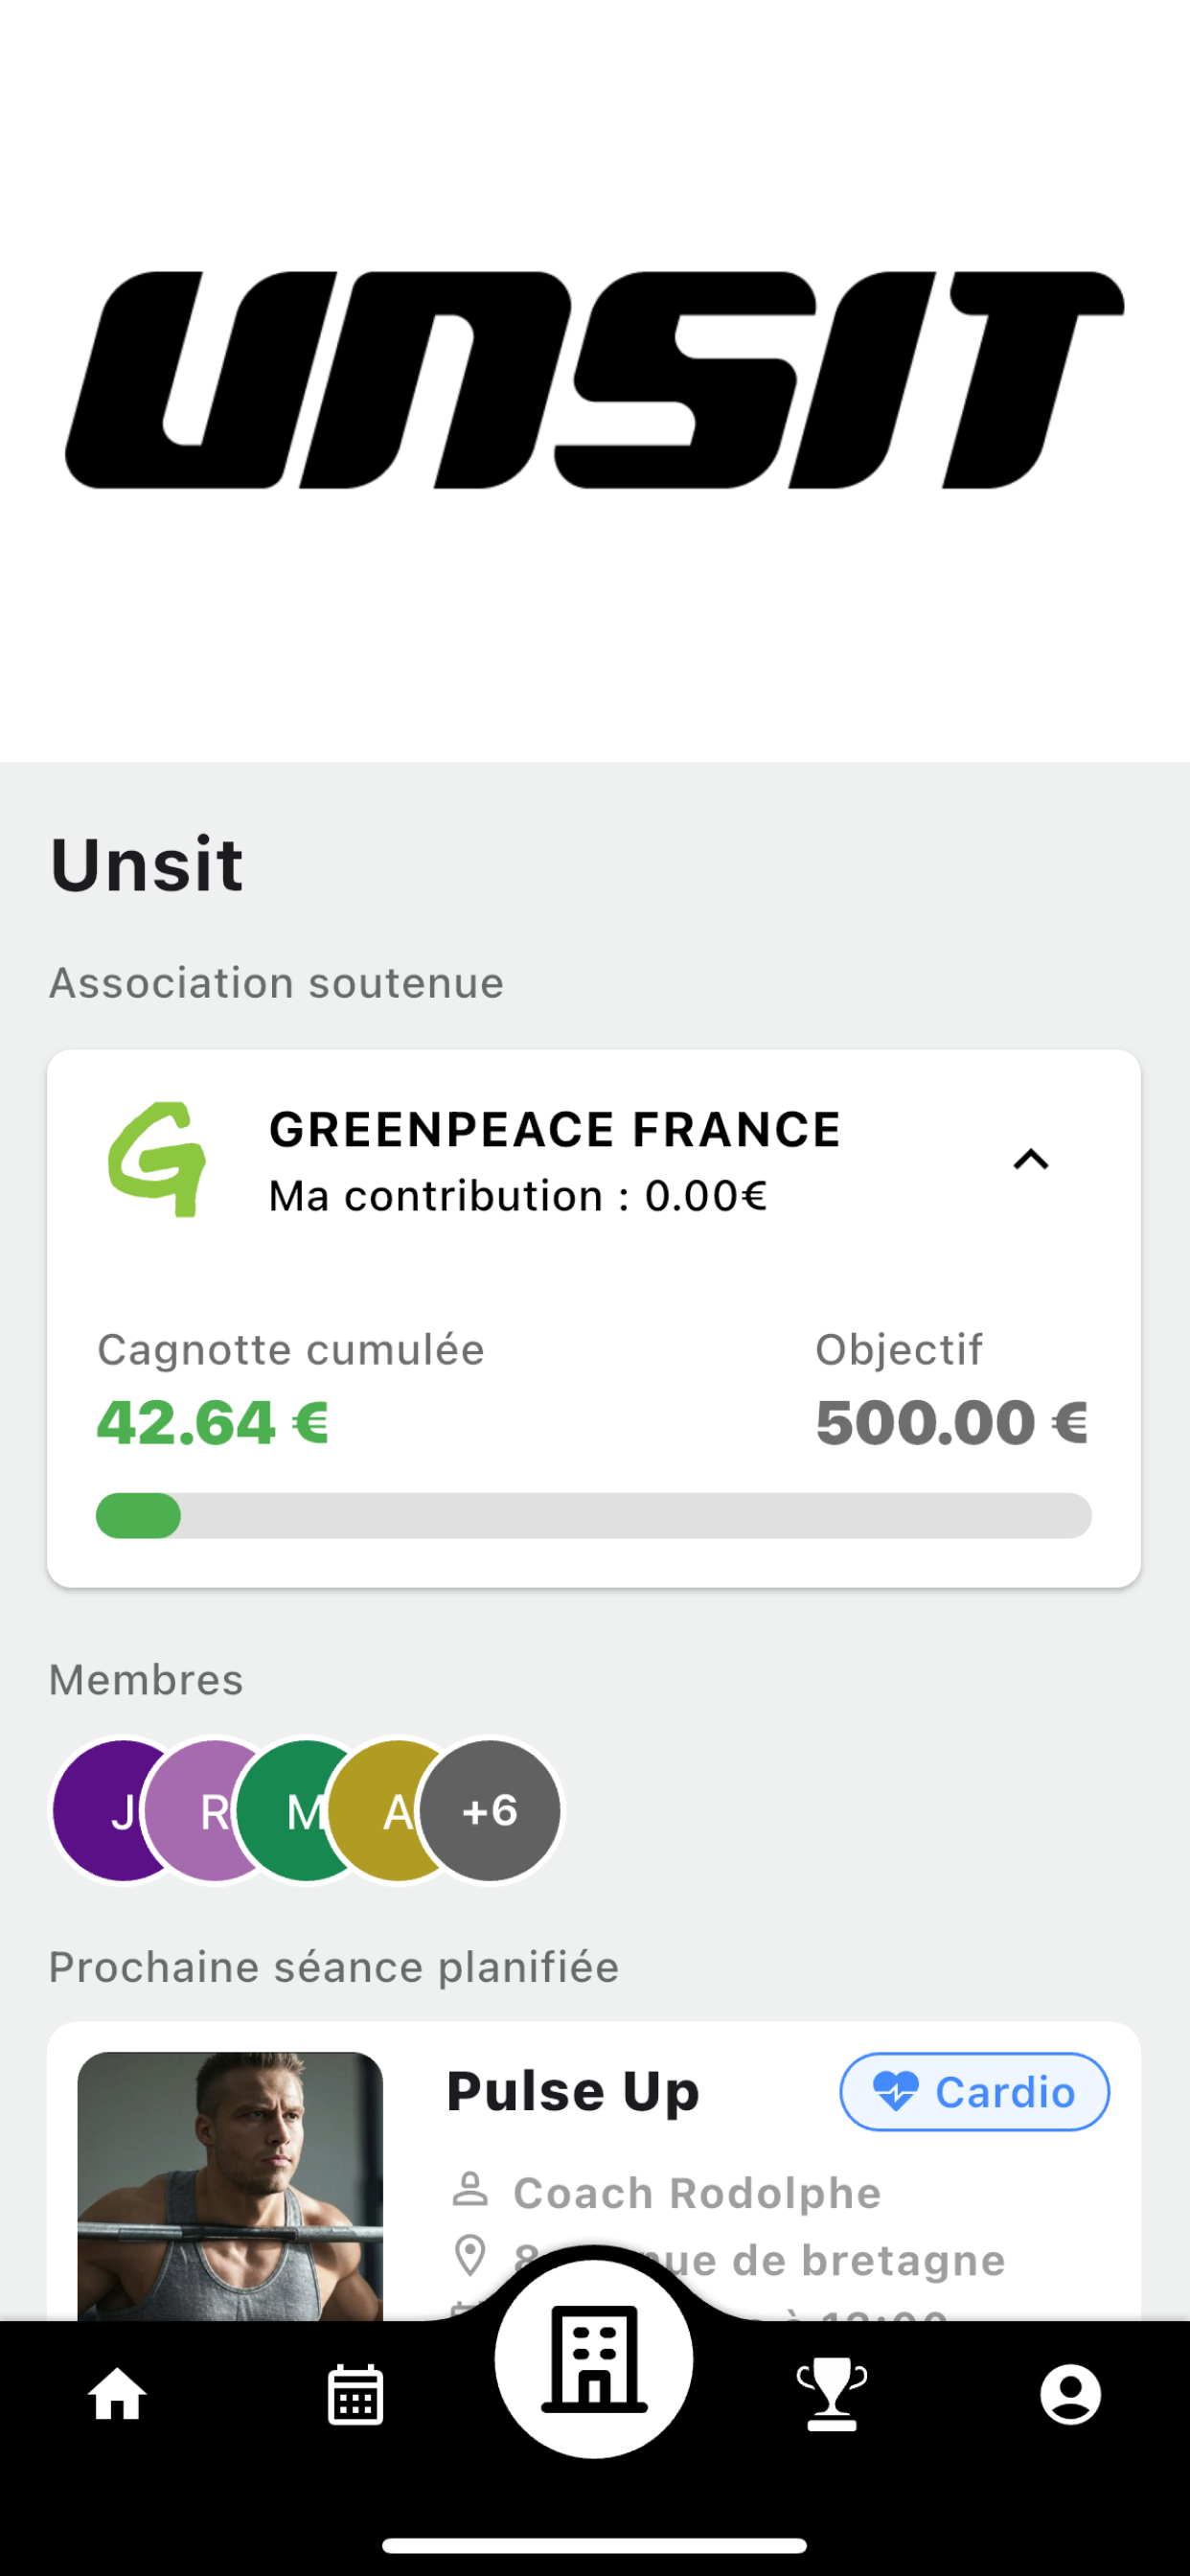
Task: Tap the coach person icon
Action: 470,2189
